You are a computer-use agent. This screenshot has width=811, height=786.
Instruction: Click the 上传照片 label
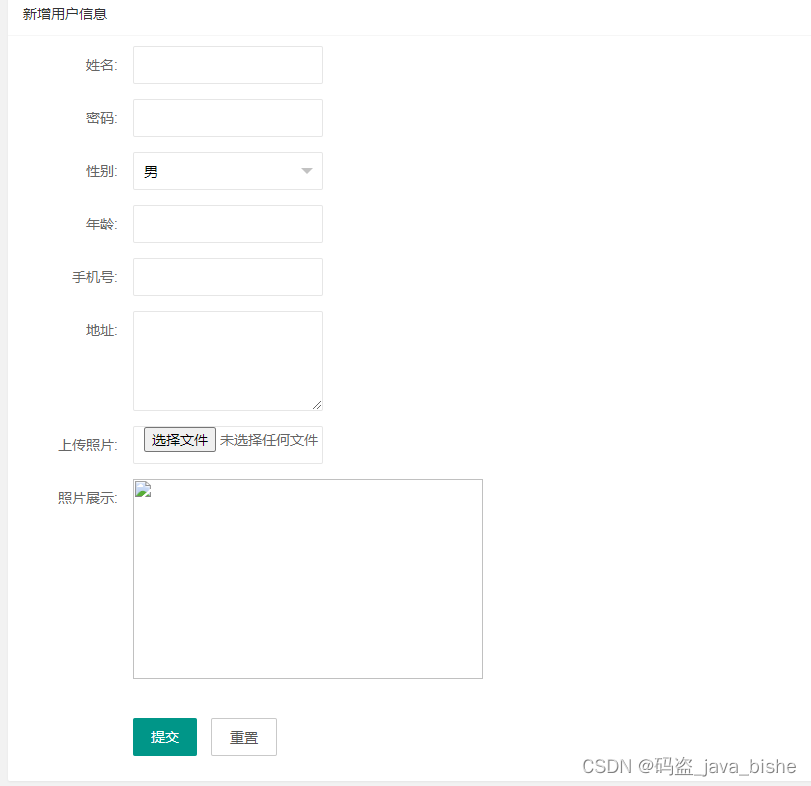point(87,445)
